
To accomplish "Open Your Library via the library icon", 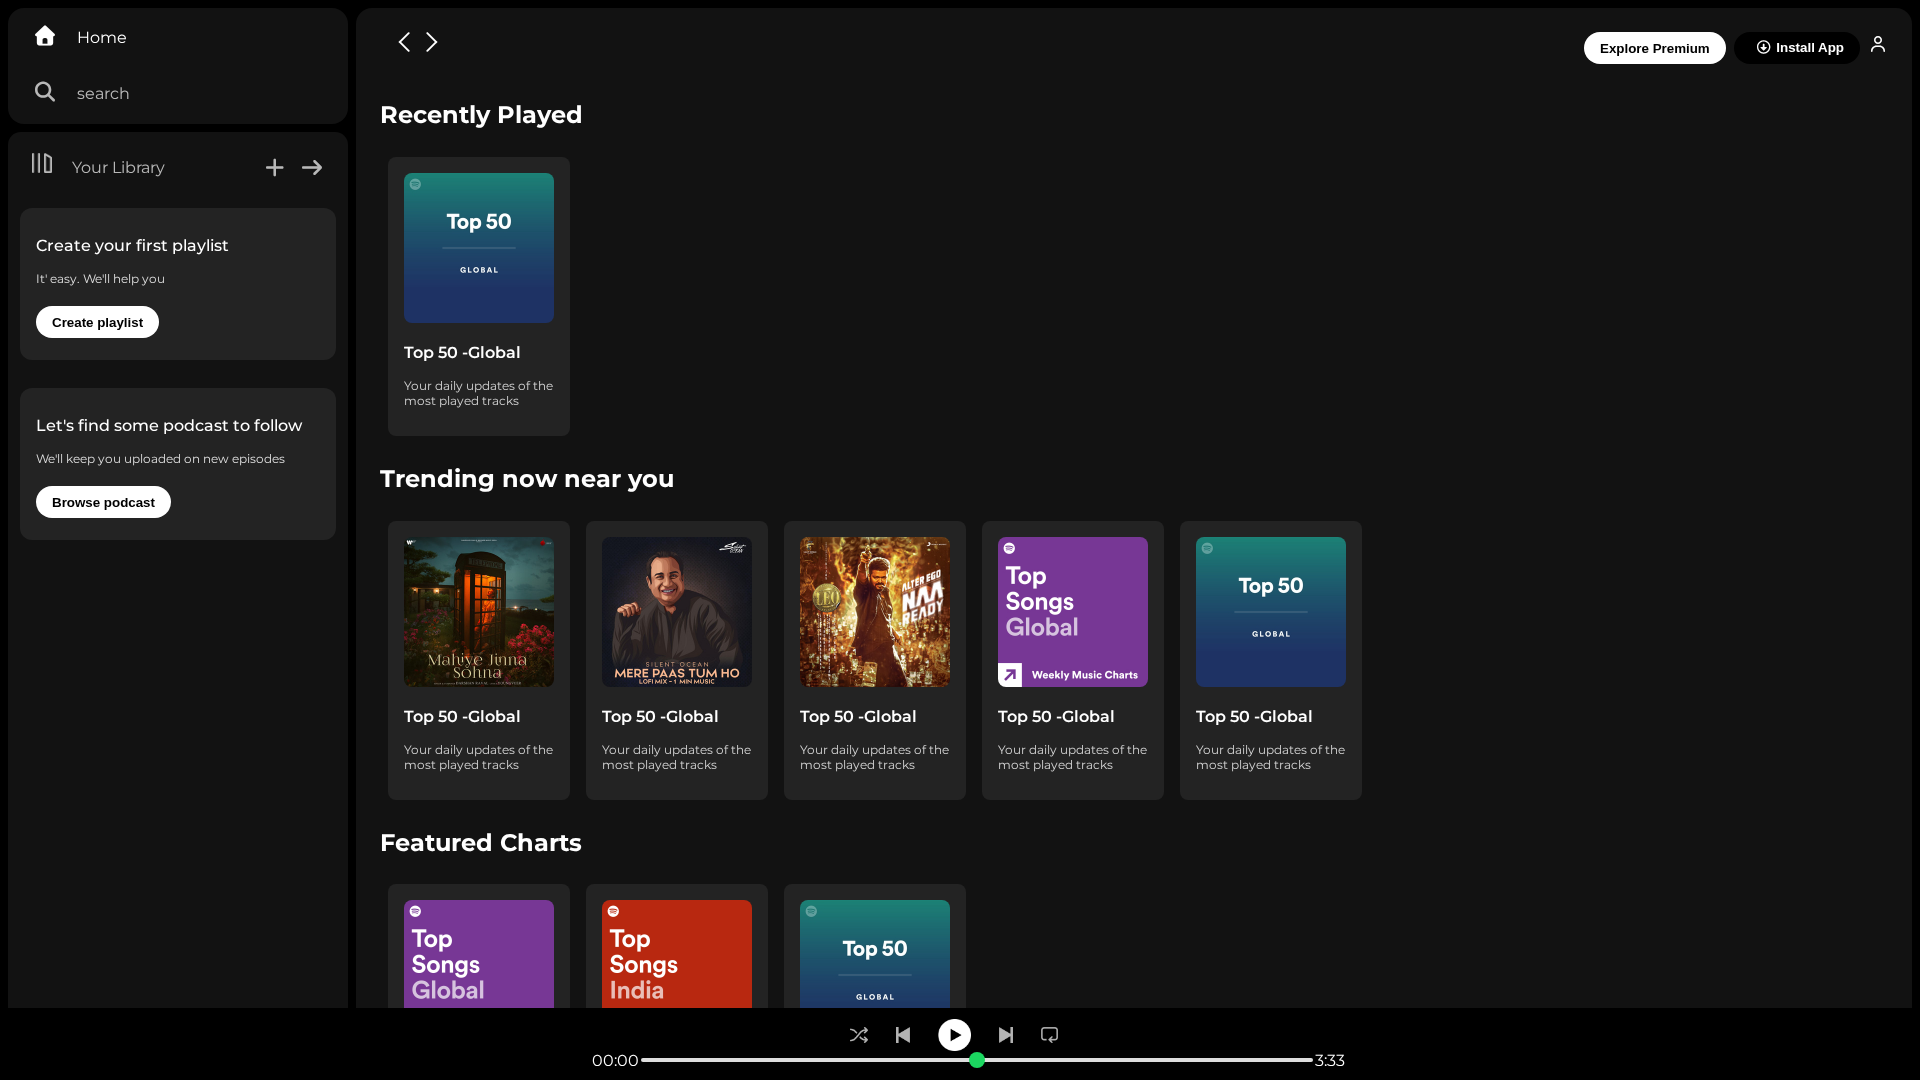I will 42,163.
